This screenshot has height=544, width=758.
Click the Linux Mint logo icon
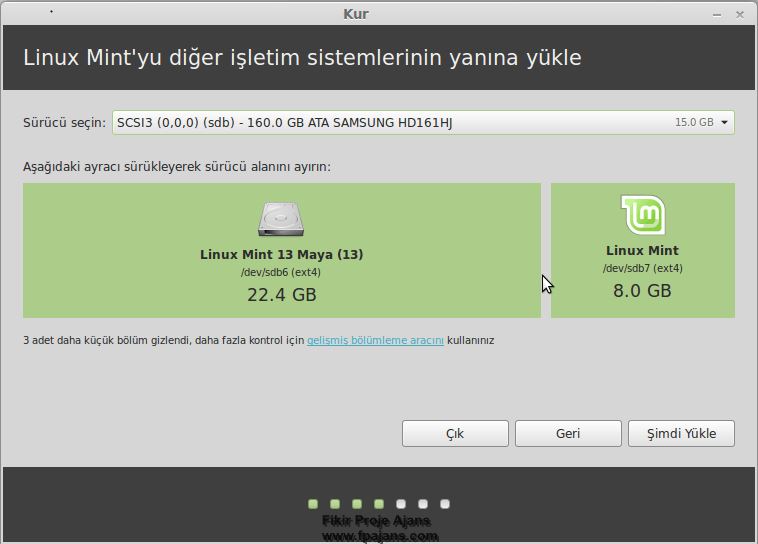[643, 215]
